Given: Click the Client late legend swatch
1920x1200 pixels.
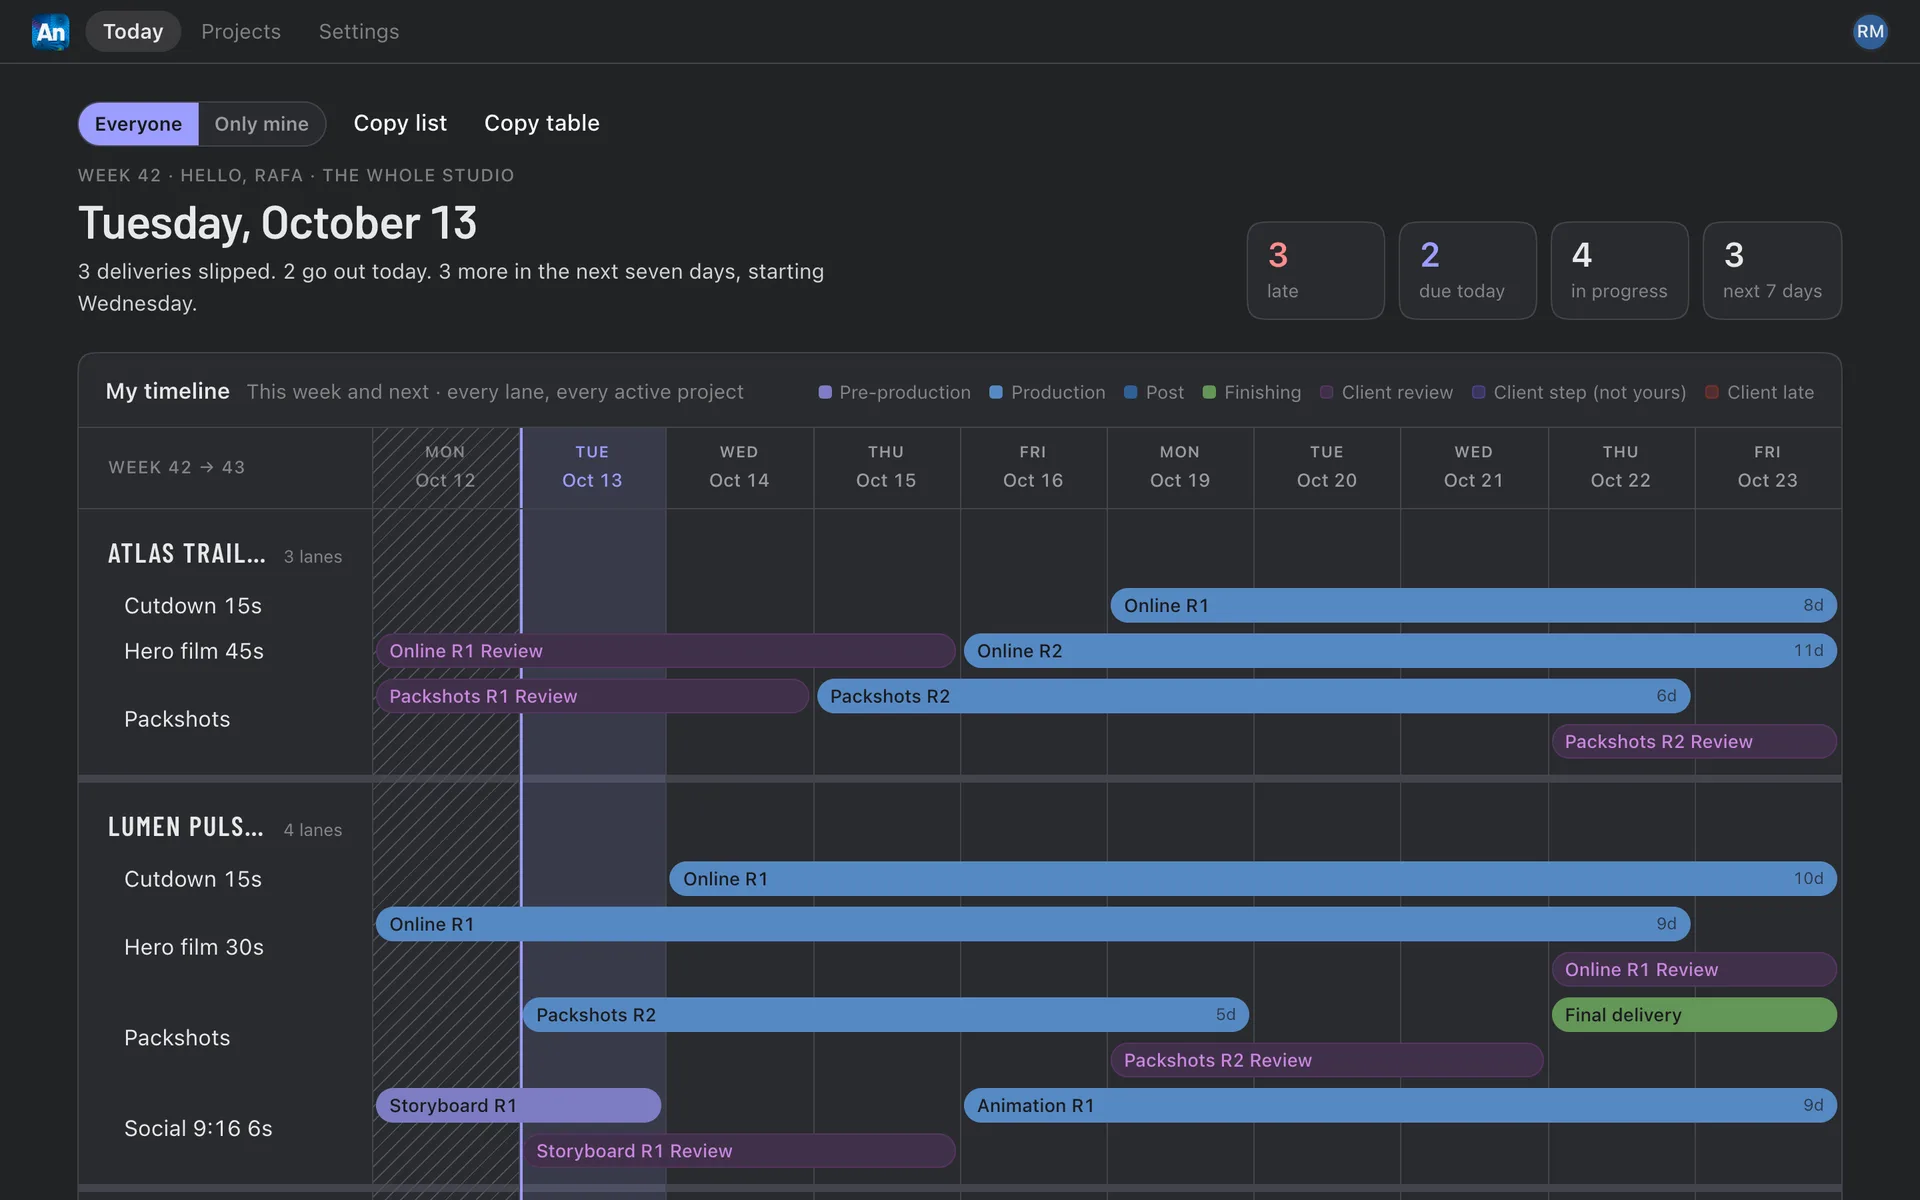Looking at the screenshot, I should [1712, 392].
